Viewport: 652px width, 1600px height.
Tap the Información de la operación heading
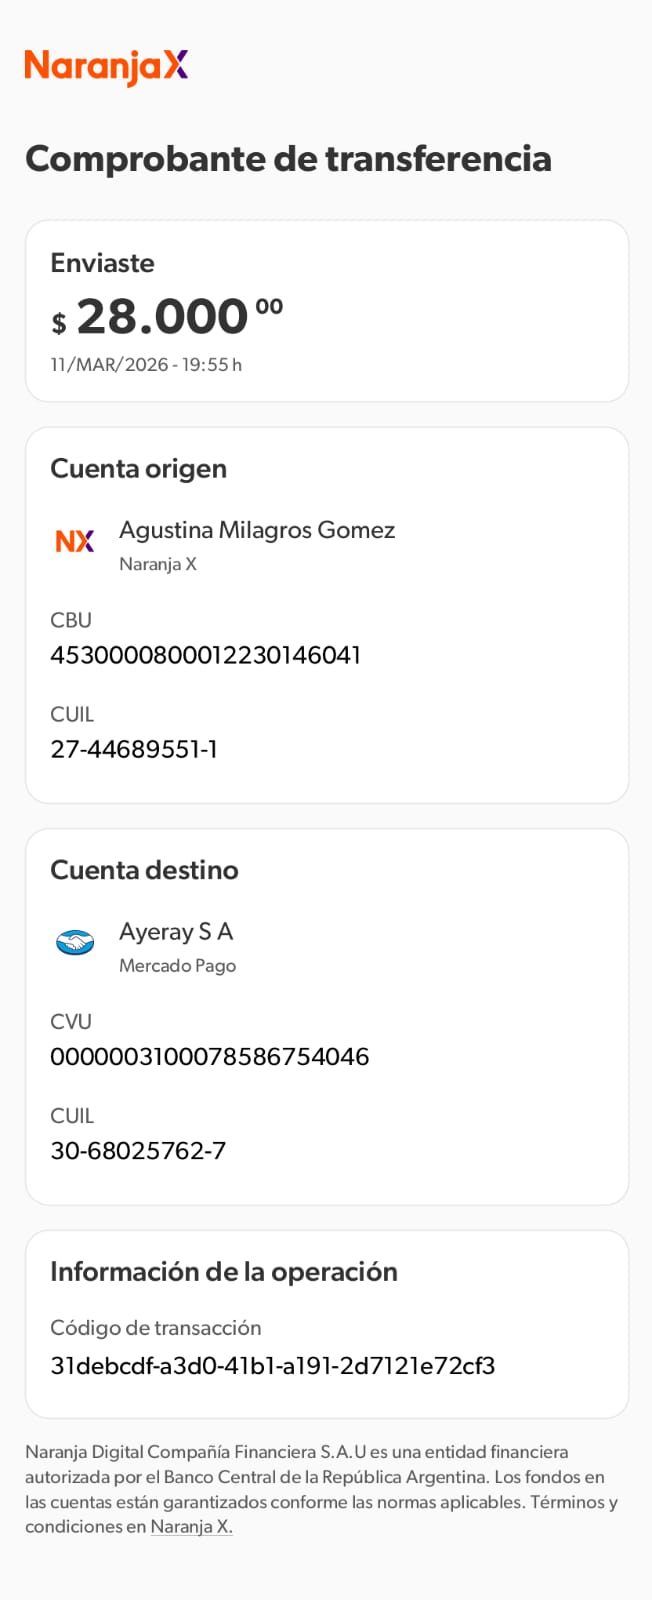pos(224,1272)
